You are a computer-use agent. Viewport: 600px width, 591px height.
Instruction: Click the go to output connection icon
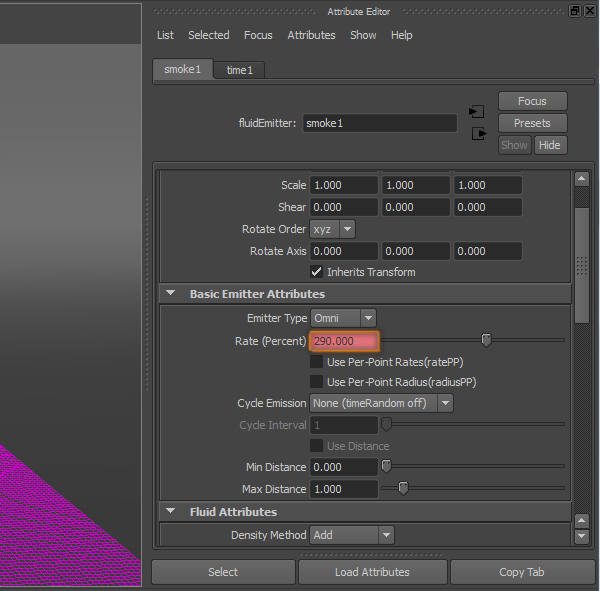coord(478,133)
